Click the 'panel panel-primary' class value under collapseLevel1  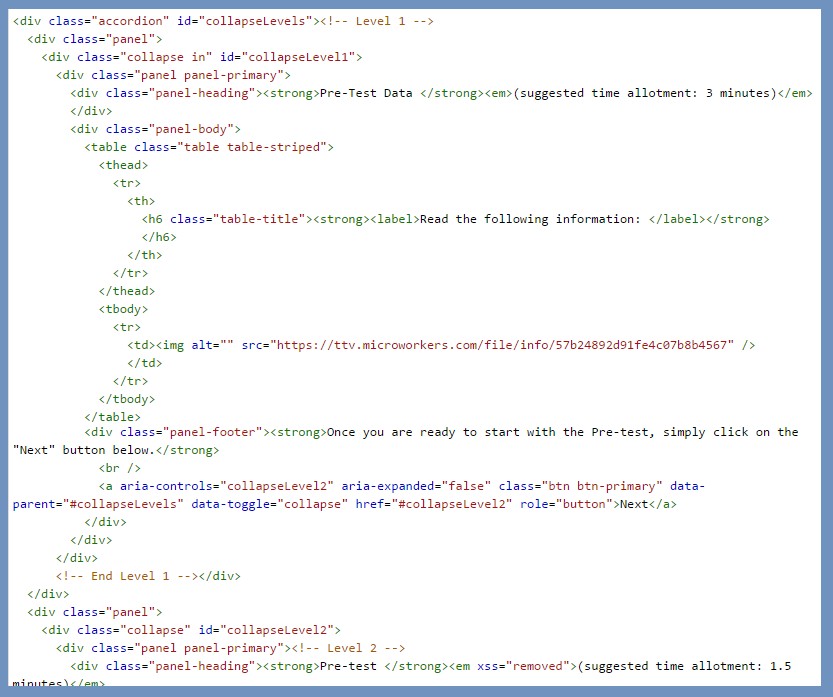tap(209, 75)
